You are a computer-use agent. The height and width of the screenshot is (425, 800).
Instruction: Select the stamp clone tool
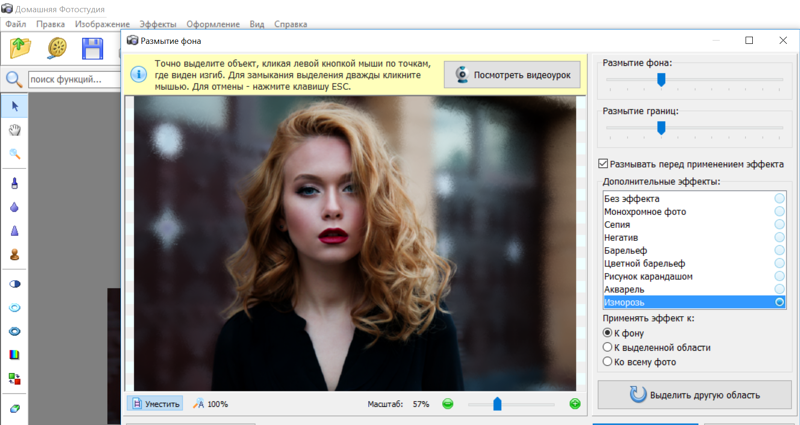pyautogui.click(x=15, y=254)
